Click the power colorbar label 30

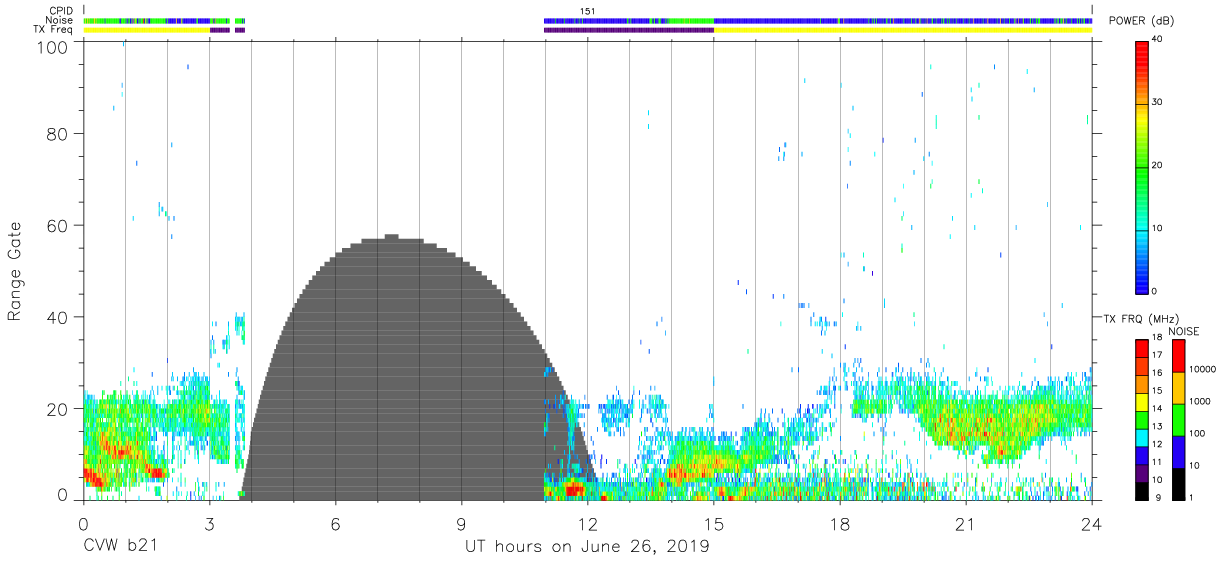click(x=1159, y=102)
